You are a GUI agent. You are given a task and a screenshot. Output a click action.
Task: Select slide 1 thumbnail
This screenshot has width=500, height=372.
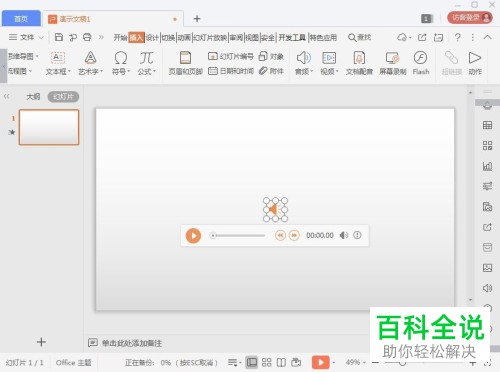(49, 127)
